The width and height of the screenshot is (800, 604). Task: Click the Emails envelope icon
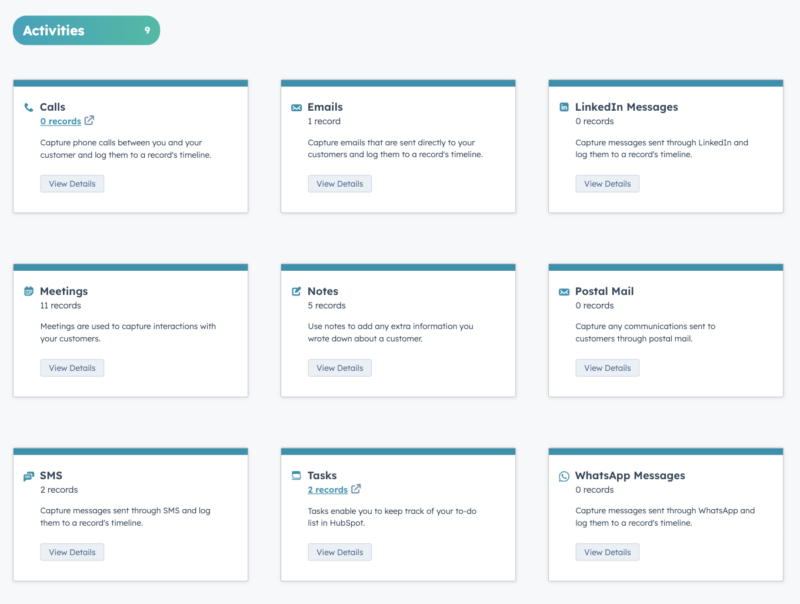[296, 108]
